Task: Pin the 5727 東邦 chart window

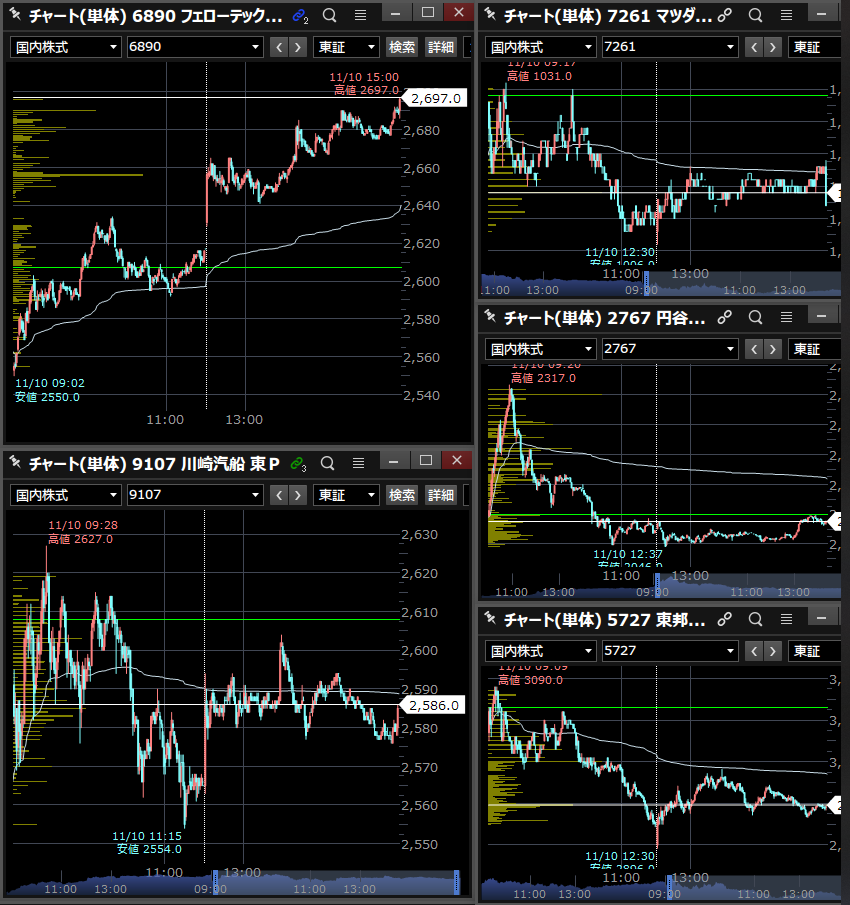Action: point(490,619)
